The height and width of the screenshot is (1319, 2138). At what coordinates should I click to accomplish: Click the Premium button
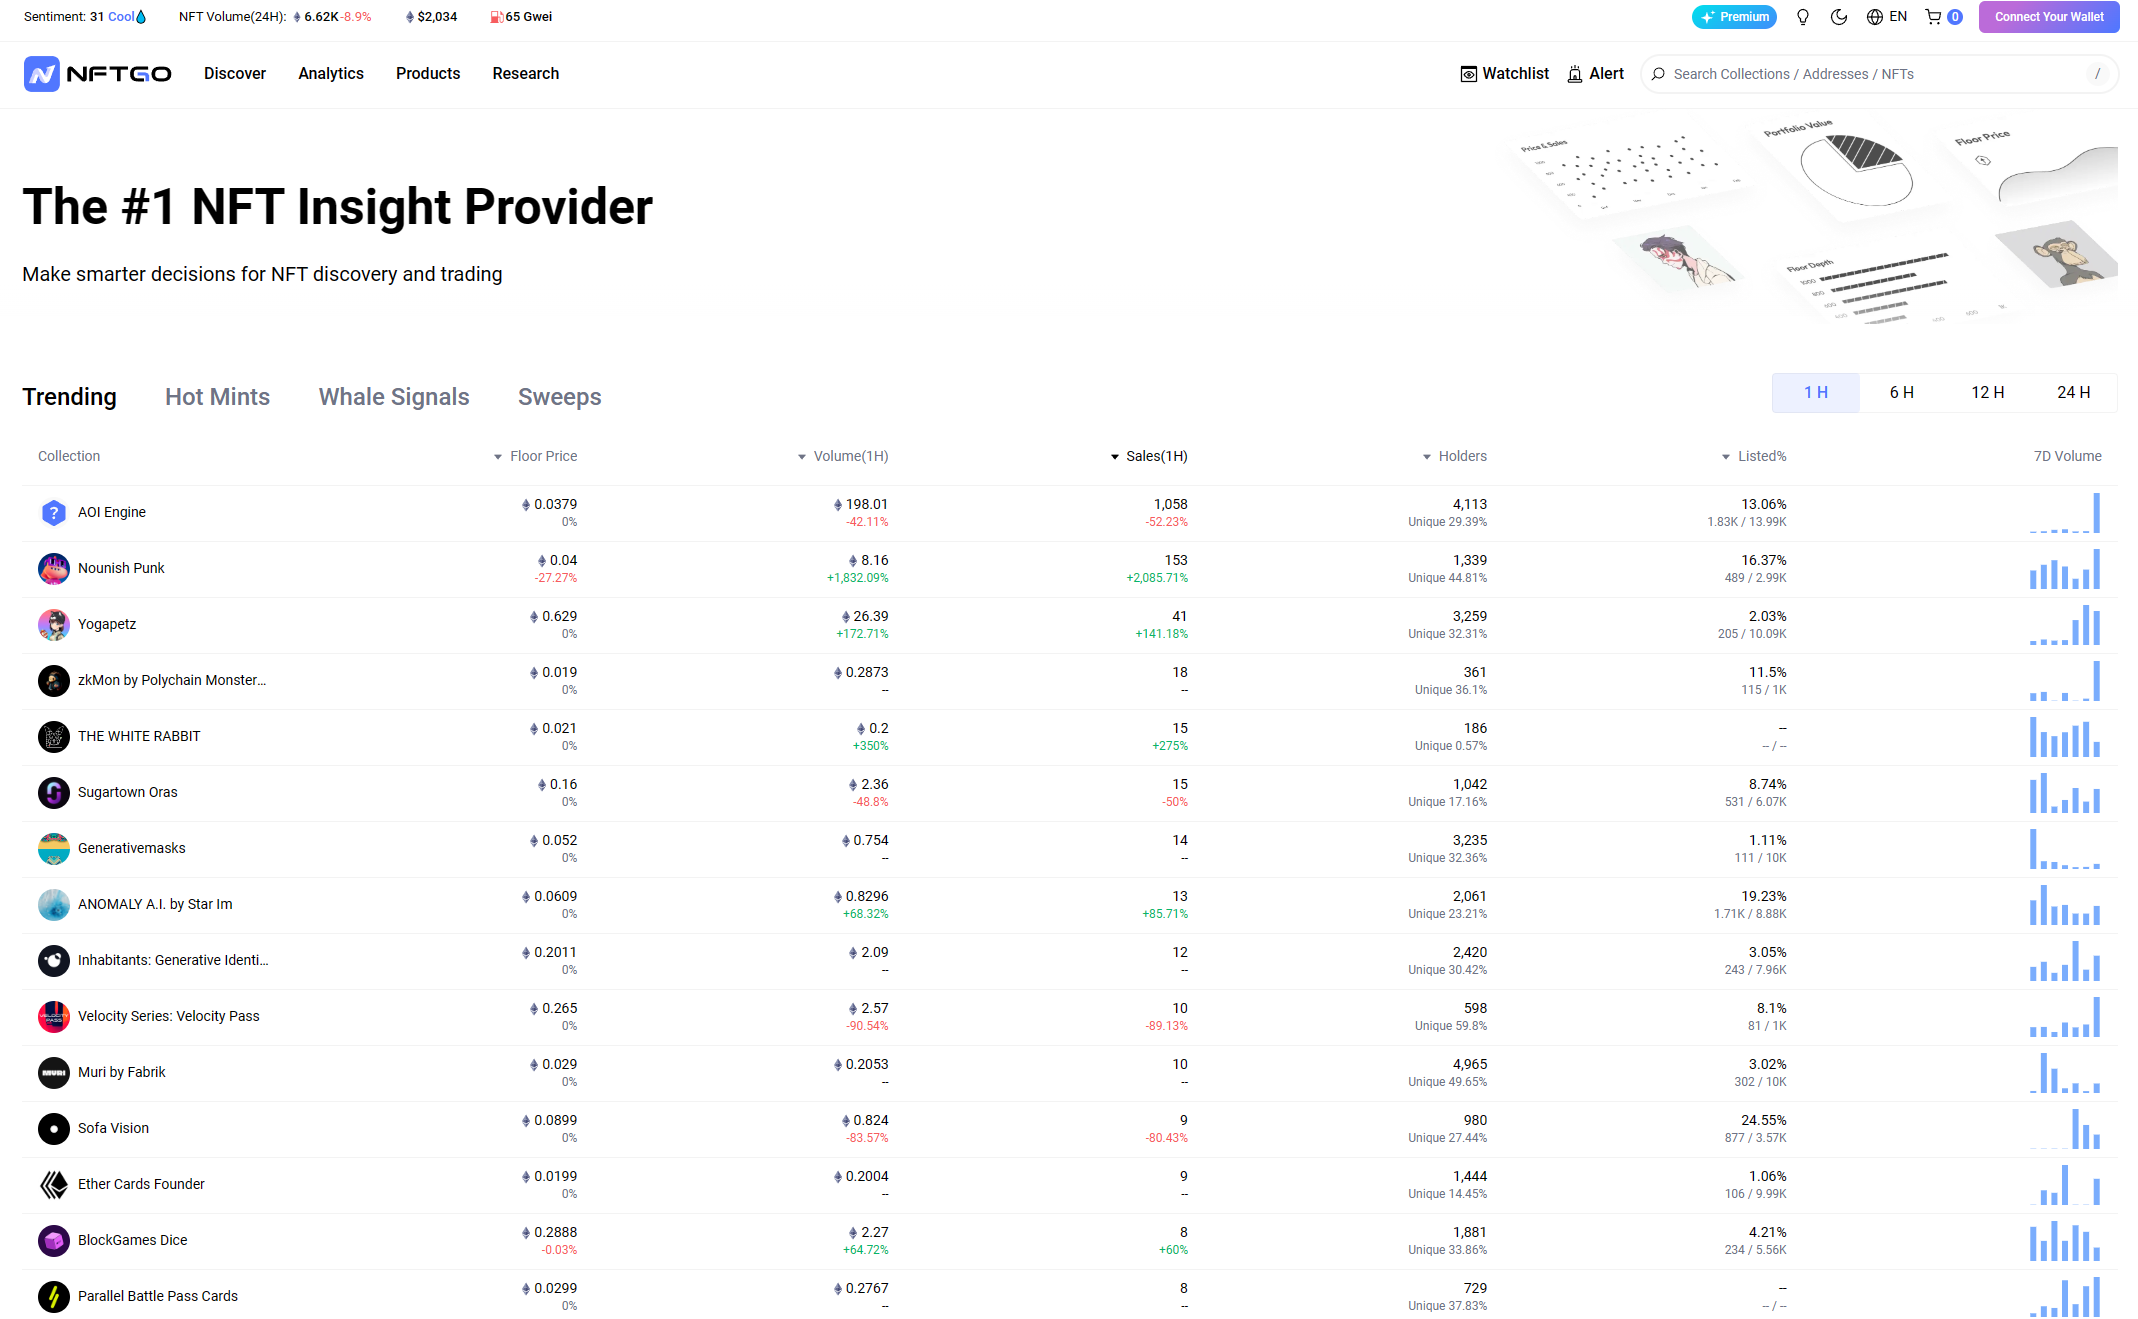[x=1734, y=17]
